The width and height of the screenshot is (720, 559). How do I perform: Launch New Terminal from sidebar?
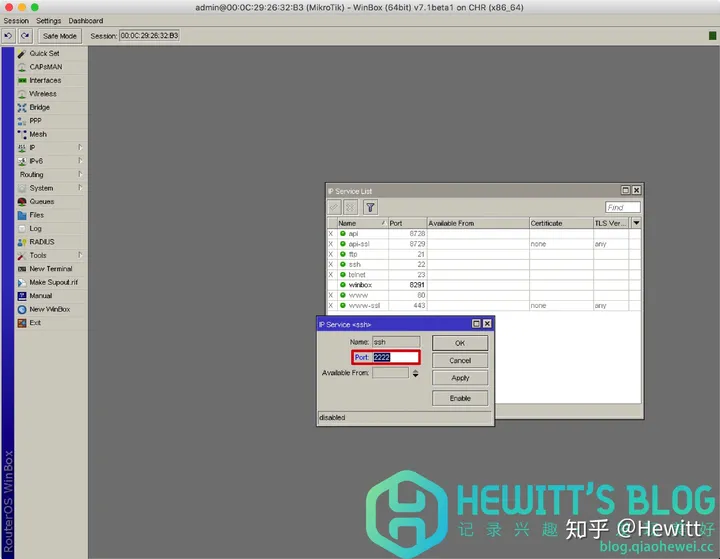pos(51,269)
